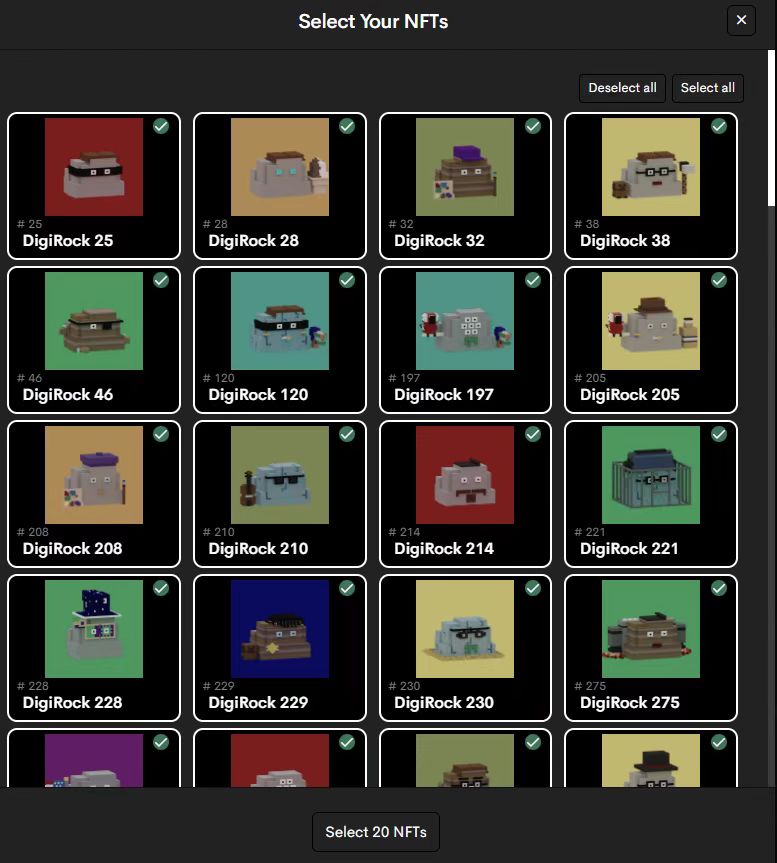Screen dimensions: 777x863
Task: Uncheck the checkmark on DigiRock 229
Action: (x=347, y=589)
